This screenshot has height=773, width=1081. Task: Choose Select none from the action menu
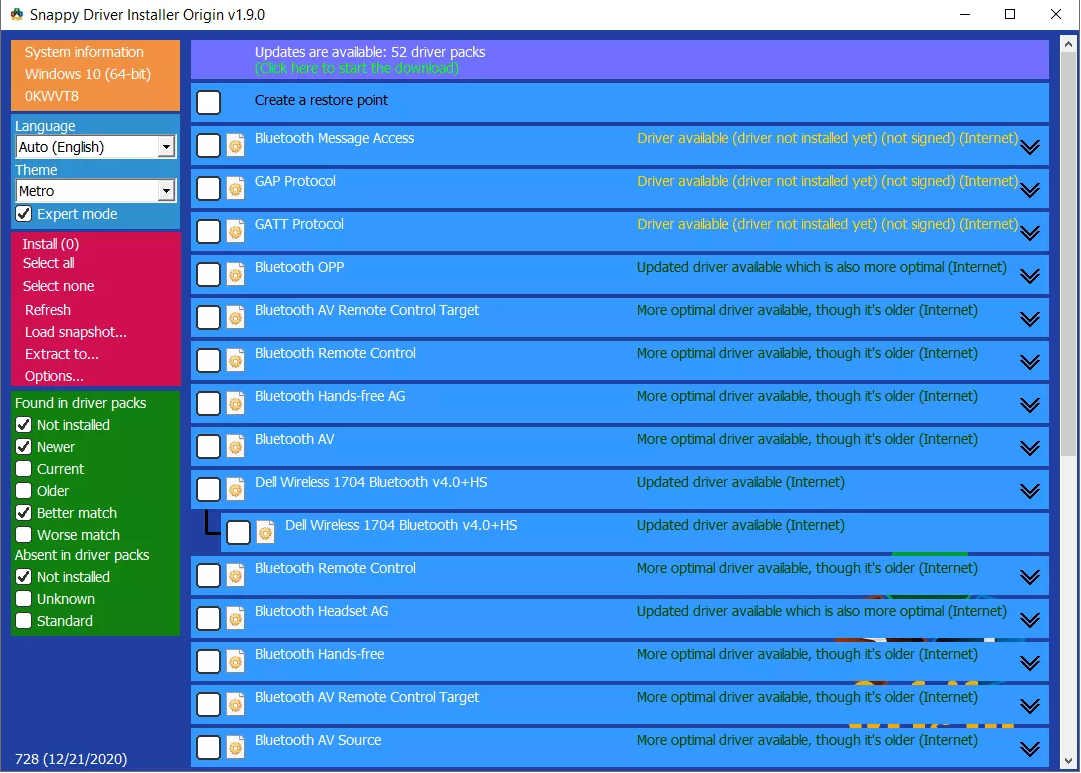click(56, 286)
